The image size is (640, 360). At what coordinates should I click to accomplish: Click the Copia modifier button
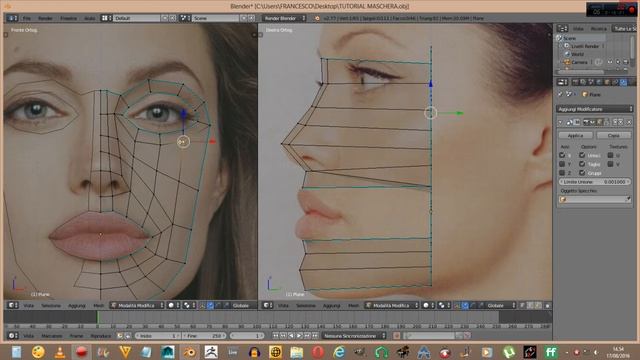click(613, 135)
